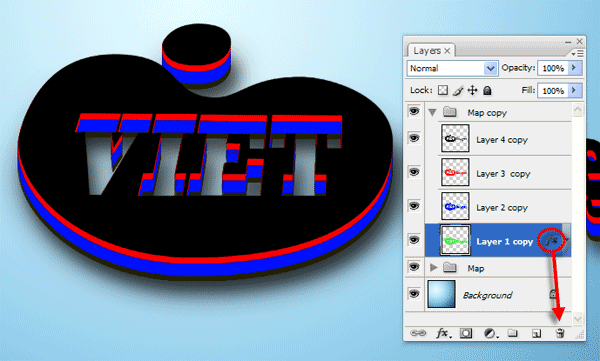
Task: Open the Layers panel options menu
Action: click(577, 53)
